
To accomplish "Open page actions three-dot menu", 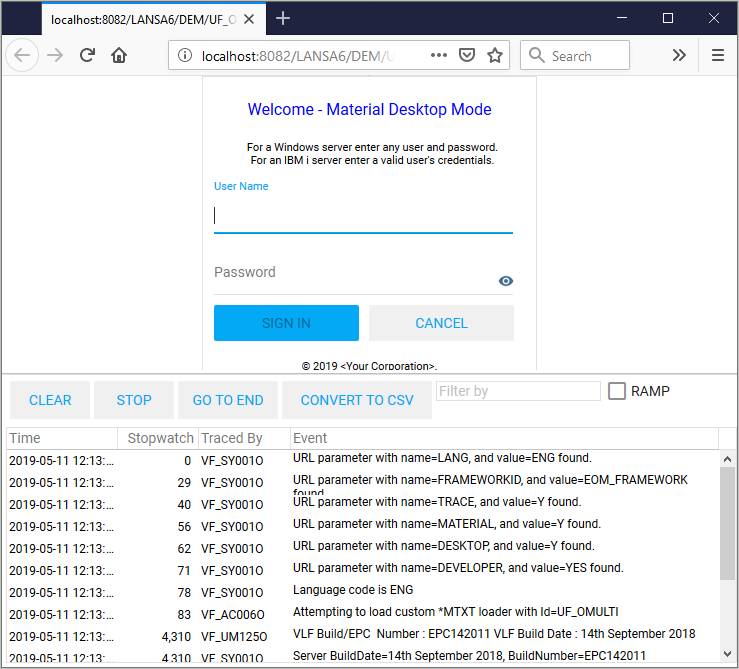I will pos(438,56).
